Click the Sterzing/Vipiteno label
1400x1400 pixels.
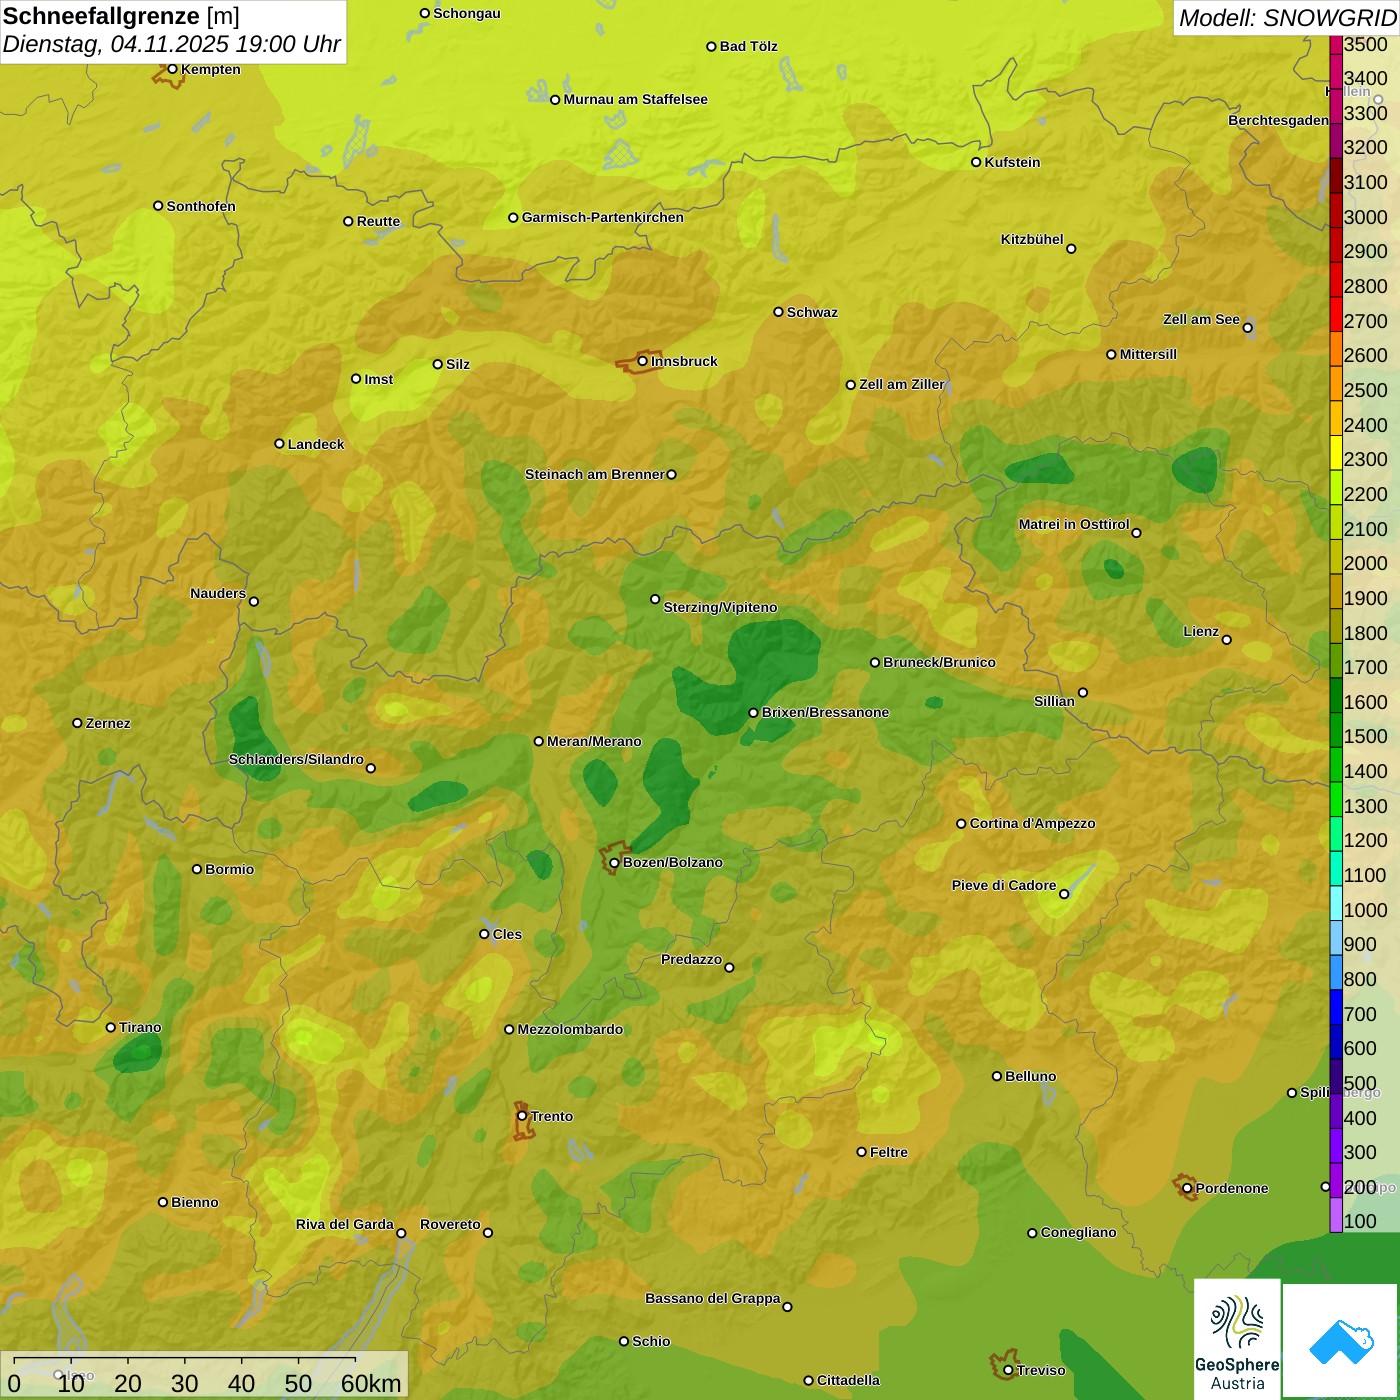click(x=720, y=607)
